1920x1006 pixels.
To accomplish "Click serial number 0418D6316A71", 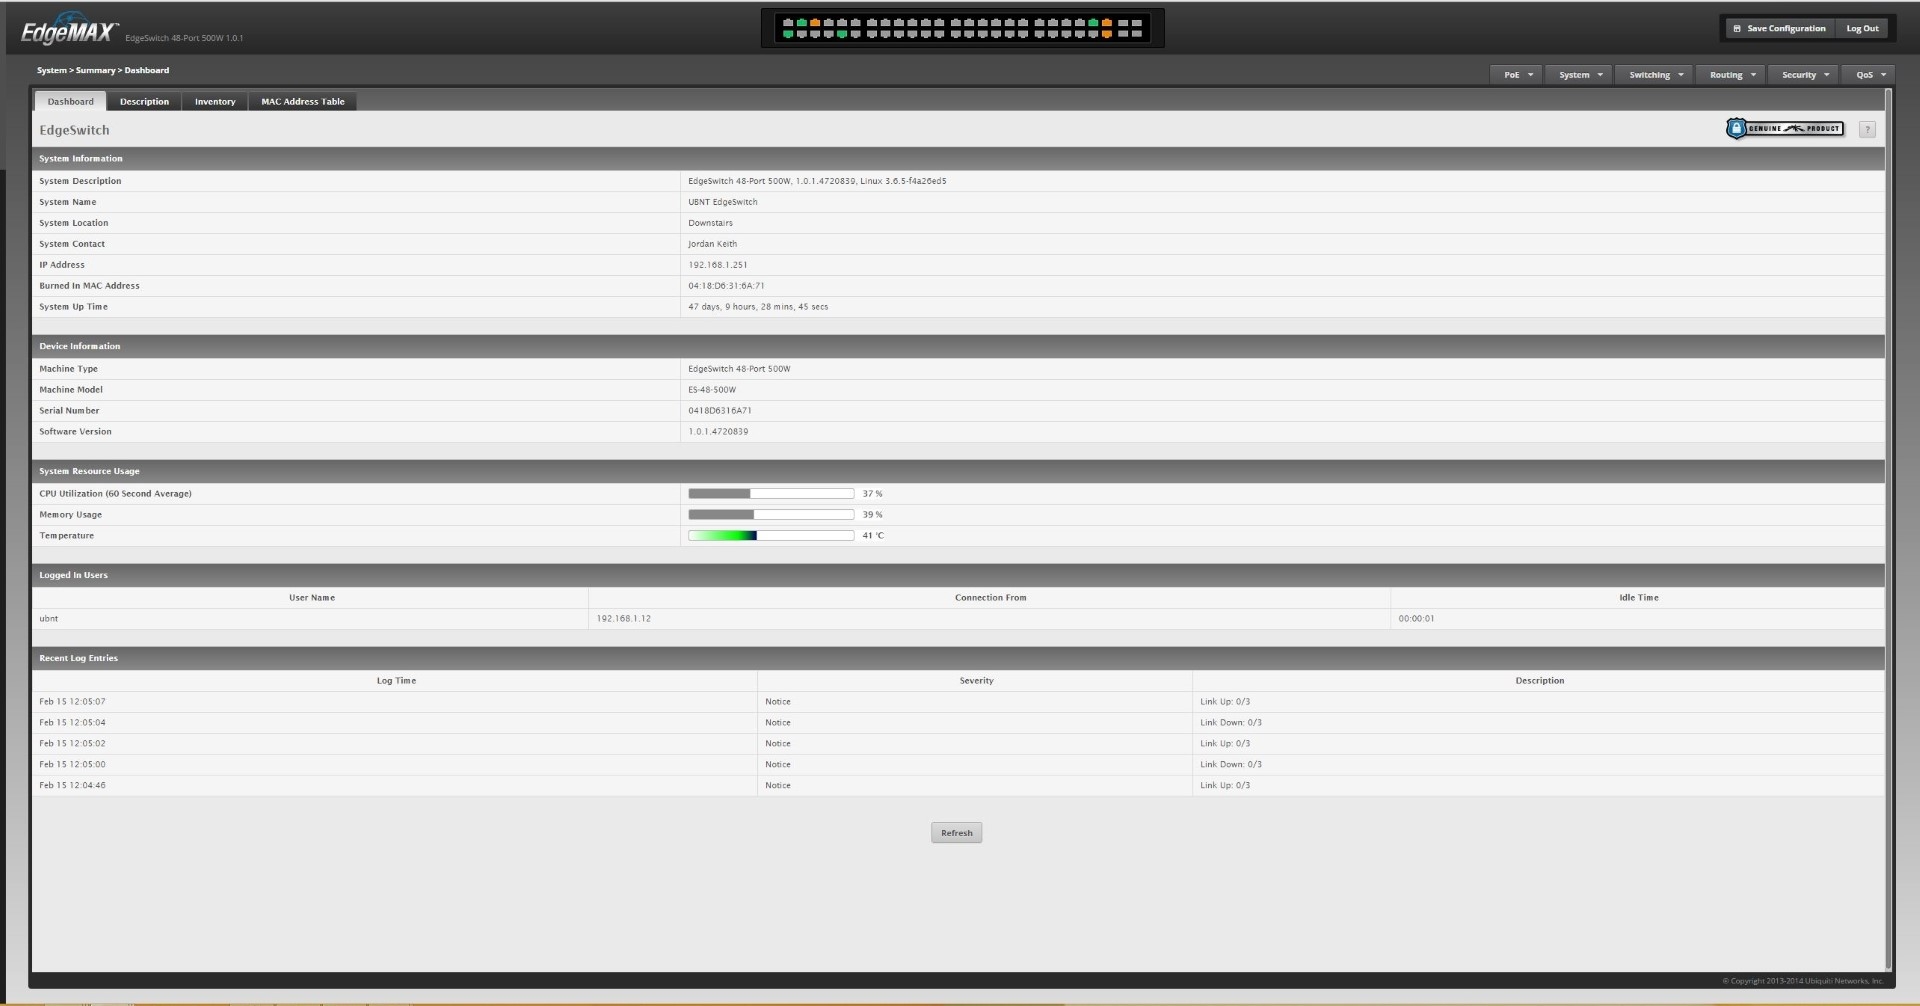I will pos(720,411).
